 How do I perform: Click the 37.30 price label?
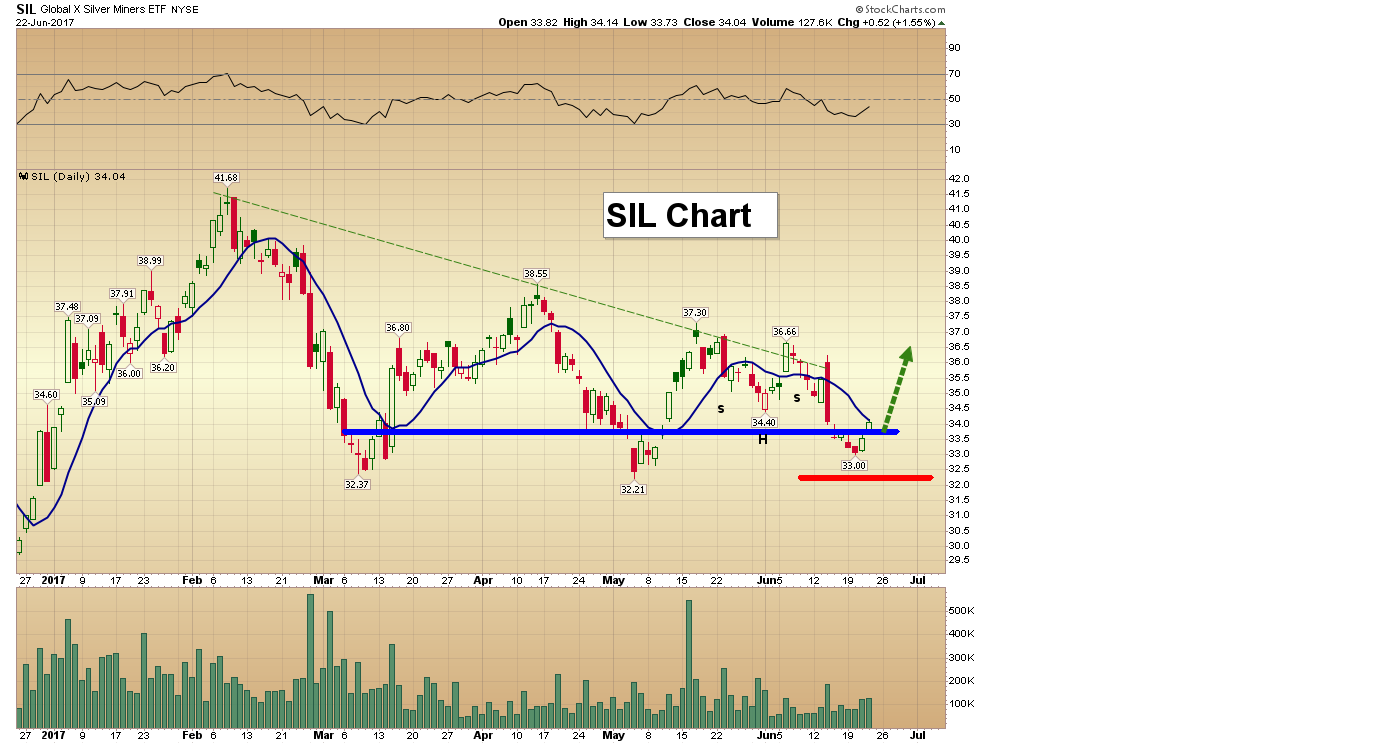point(695,312)
